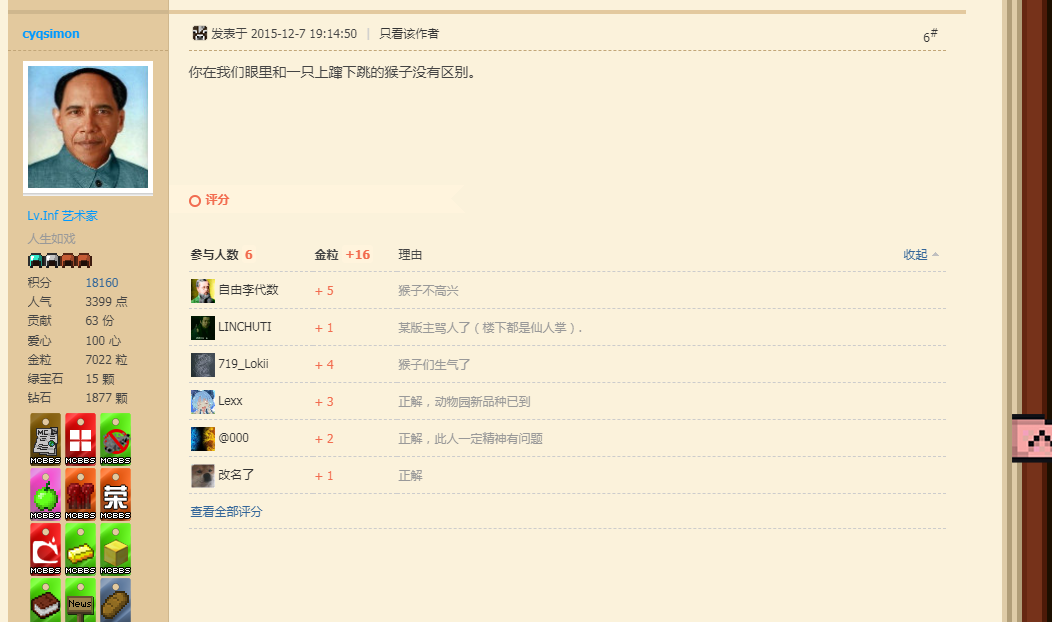Open avatar of rater 719_Lokii
The width and height of the screenshot is (1052, 622).
pos(203,364)
